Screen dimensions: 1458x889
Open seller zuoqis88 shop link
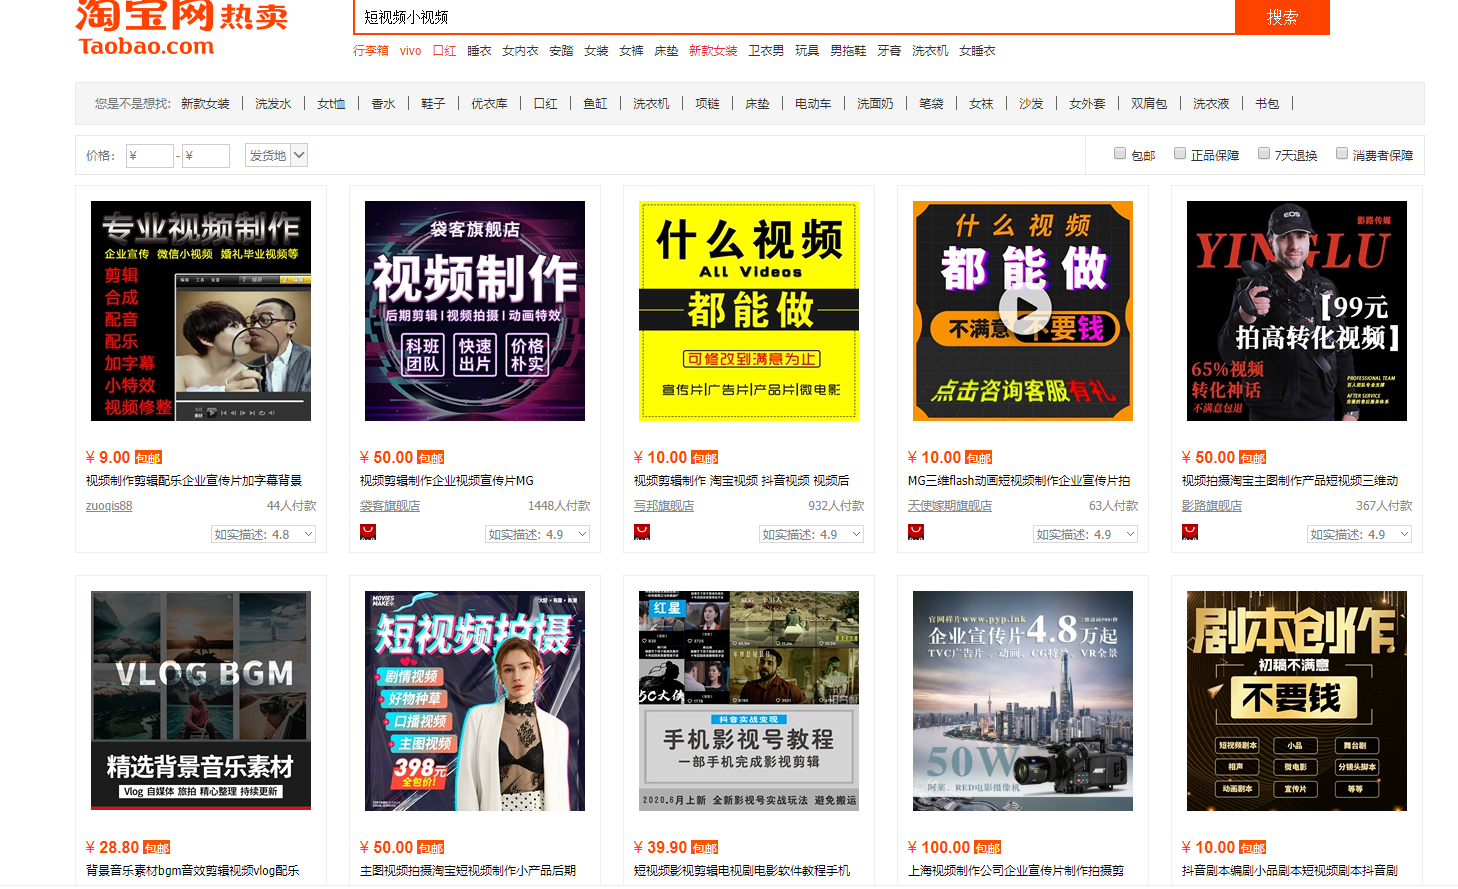tap(109, 506)
